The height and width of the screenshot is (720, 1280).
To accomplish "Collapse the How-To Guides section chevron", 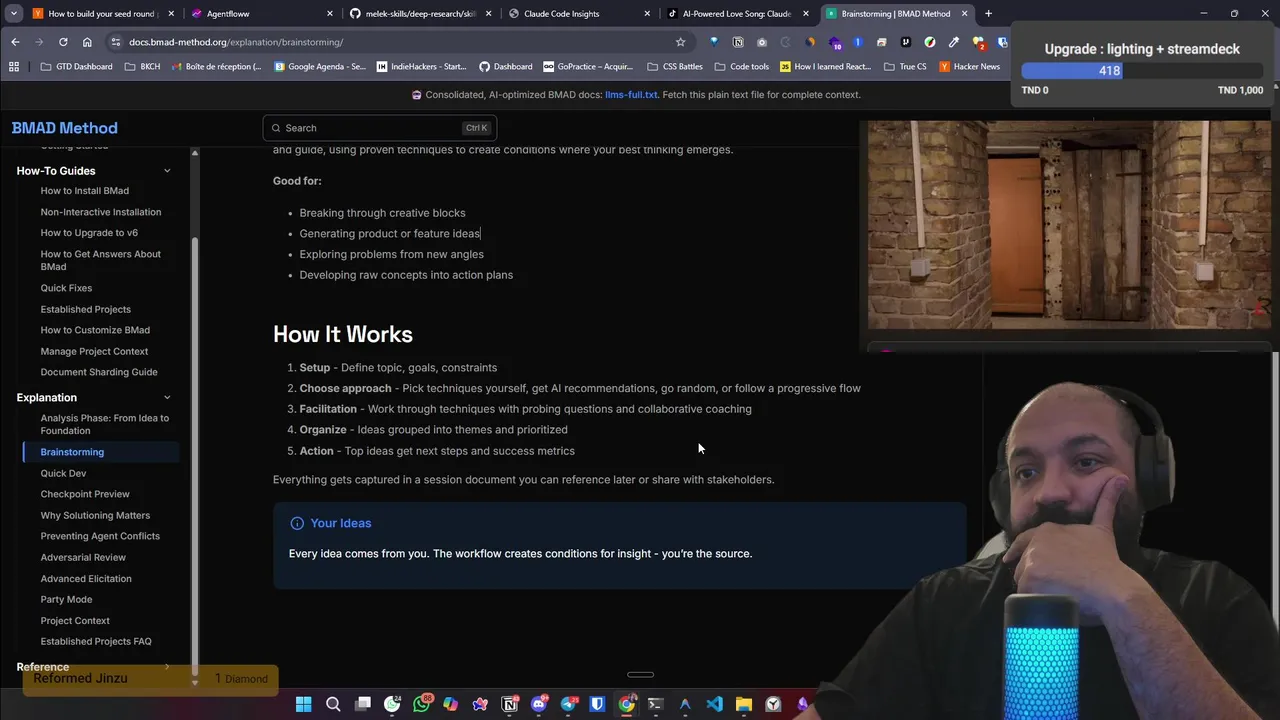I will (x=167, y=171).
